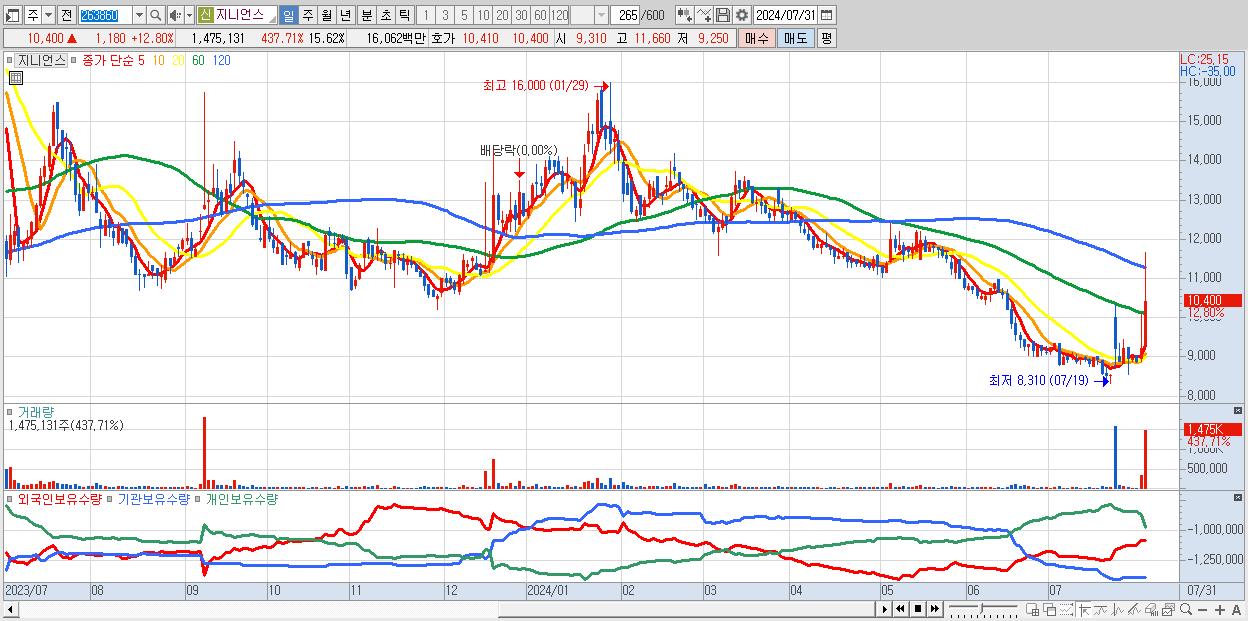Click the line chart indicator icon
1248x621 pixels.
(x=704, y=15)
